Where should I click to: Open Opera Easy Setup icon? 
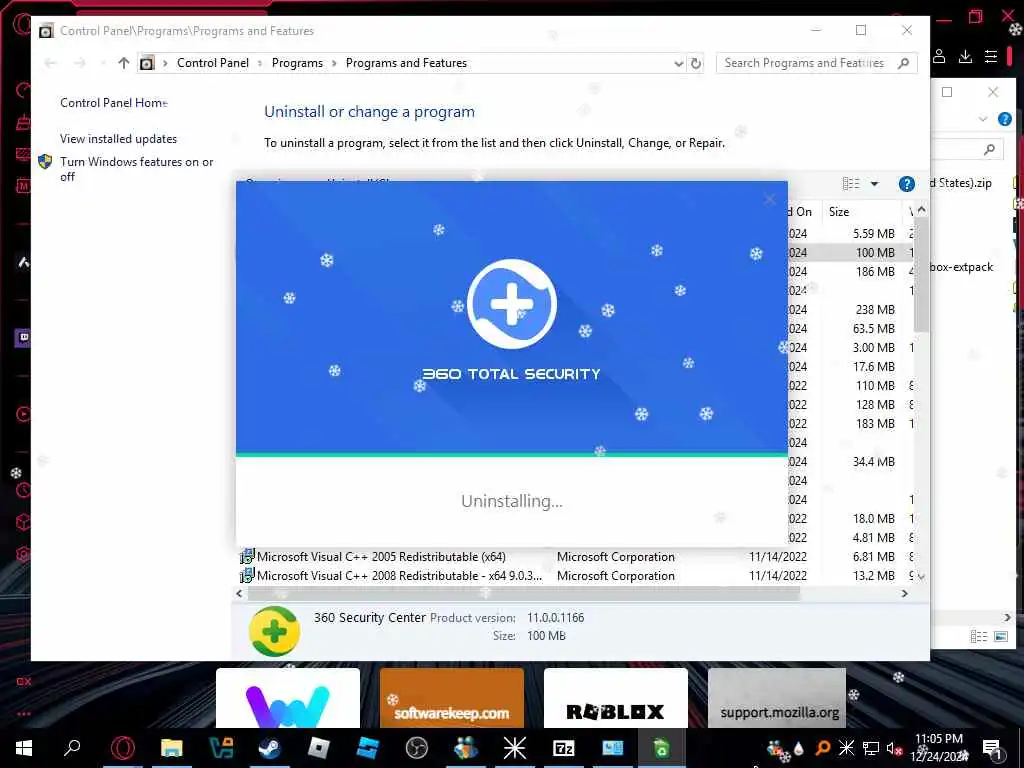[991, 56]
